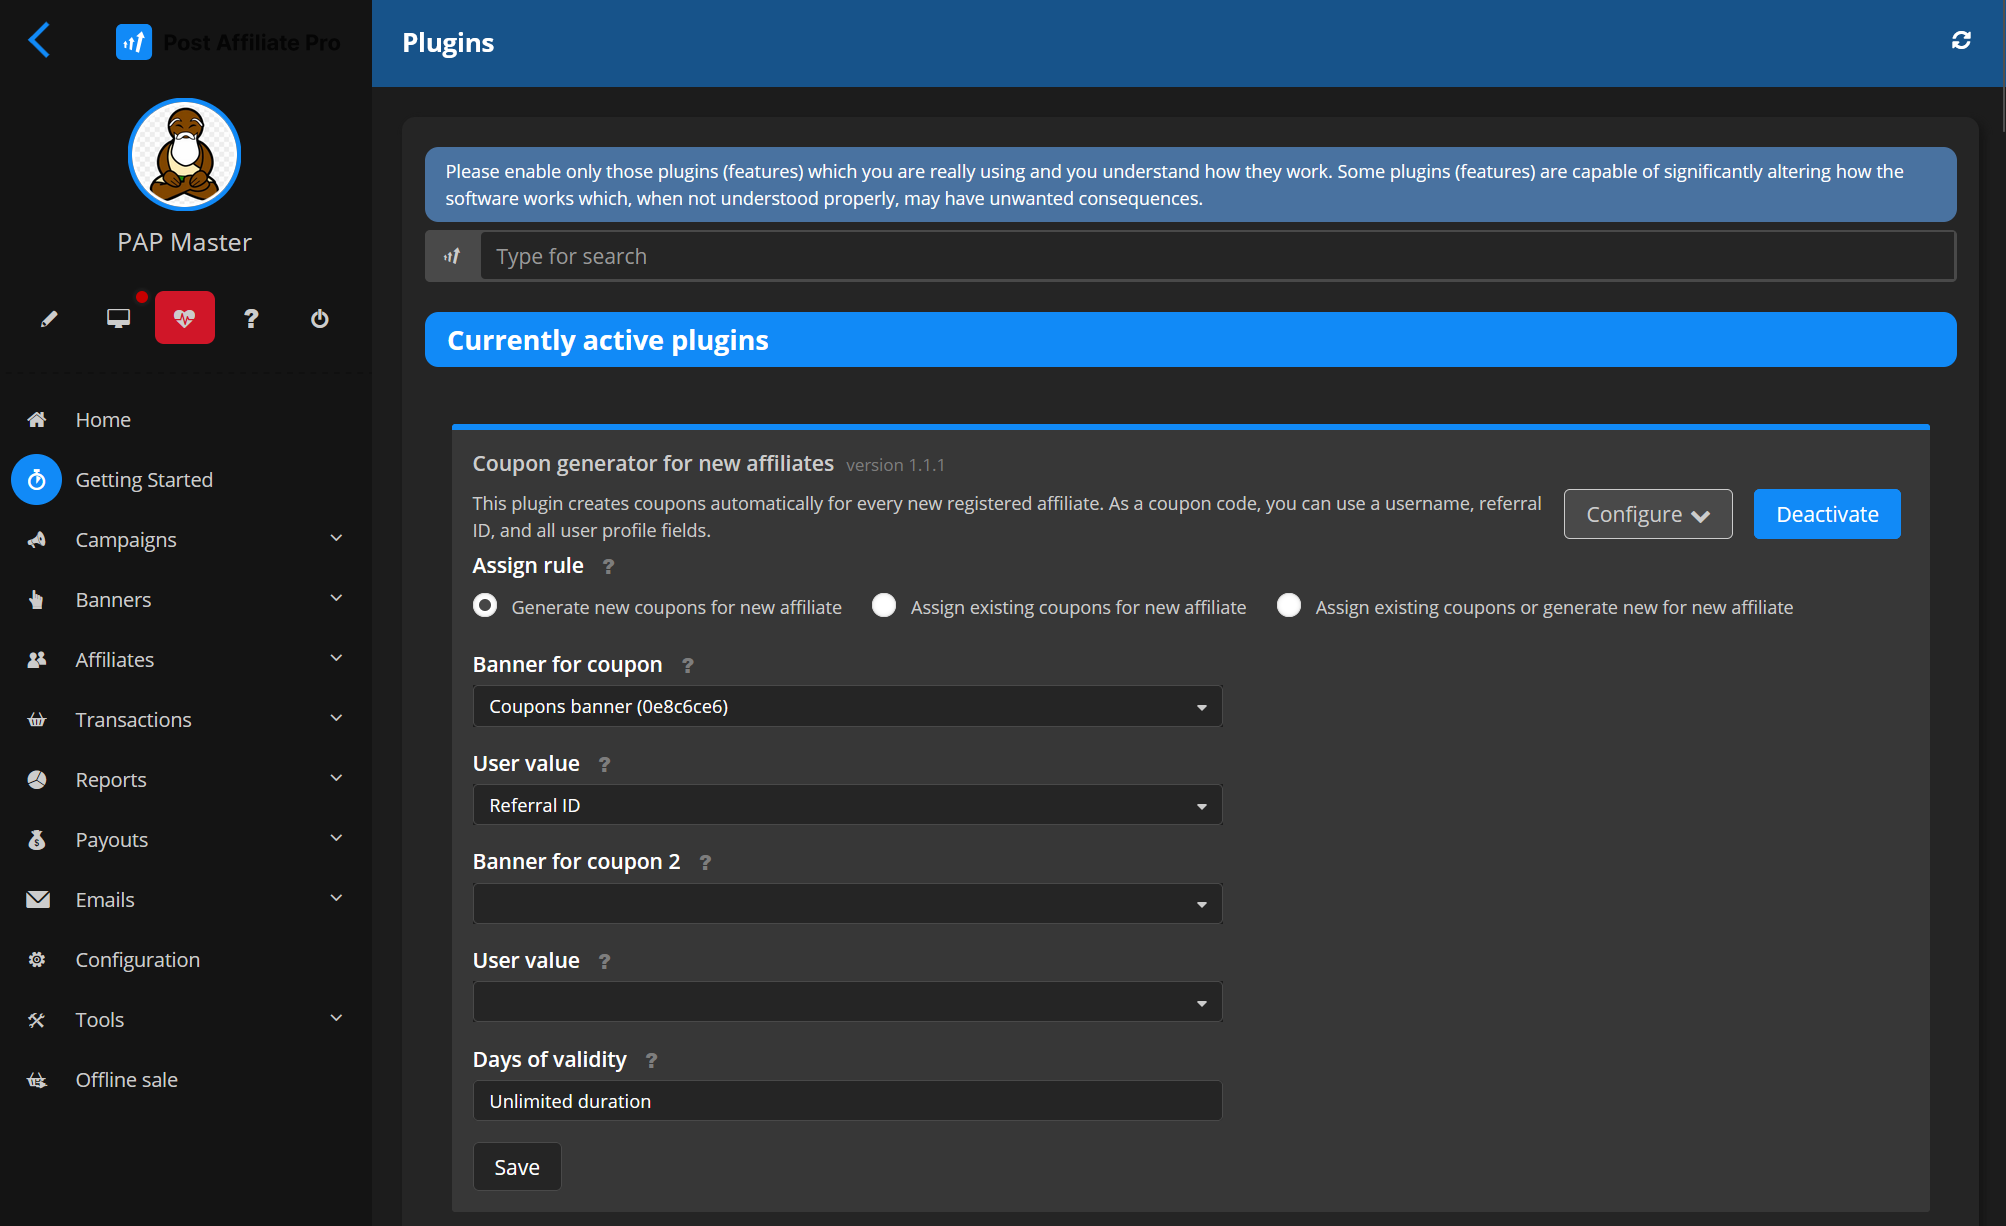Open the Referral ID user value dropdown
2006x1226 pixels.
(847, 806)
